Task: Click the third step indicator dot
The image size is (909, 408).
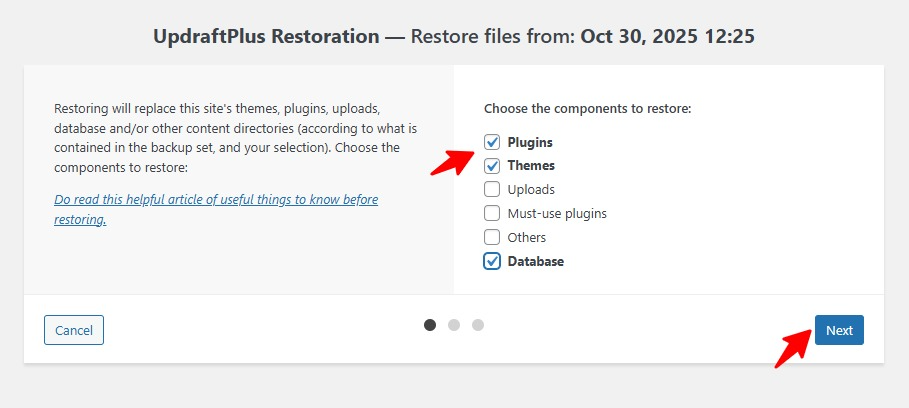Action: point(478,325)
